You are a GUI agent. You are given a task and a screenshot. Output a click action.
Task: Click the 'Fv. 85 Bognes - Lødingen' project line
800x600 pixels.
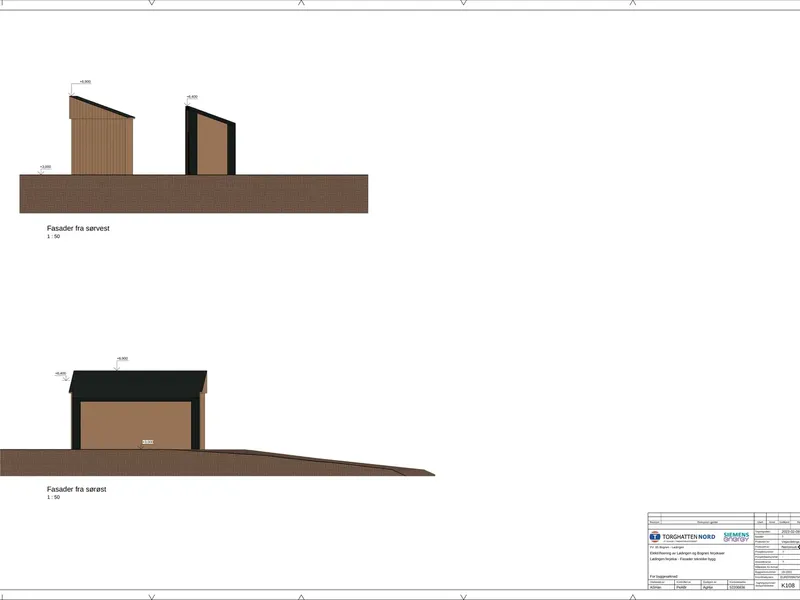[667, 547]
